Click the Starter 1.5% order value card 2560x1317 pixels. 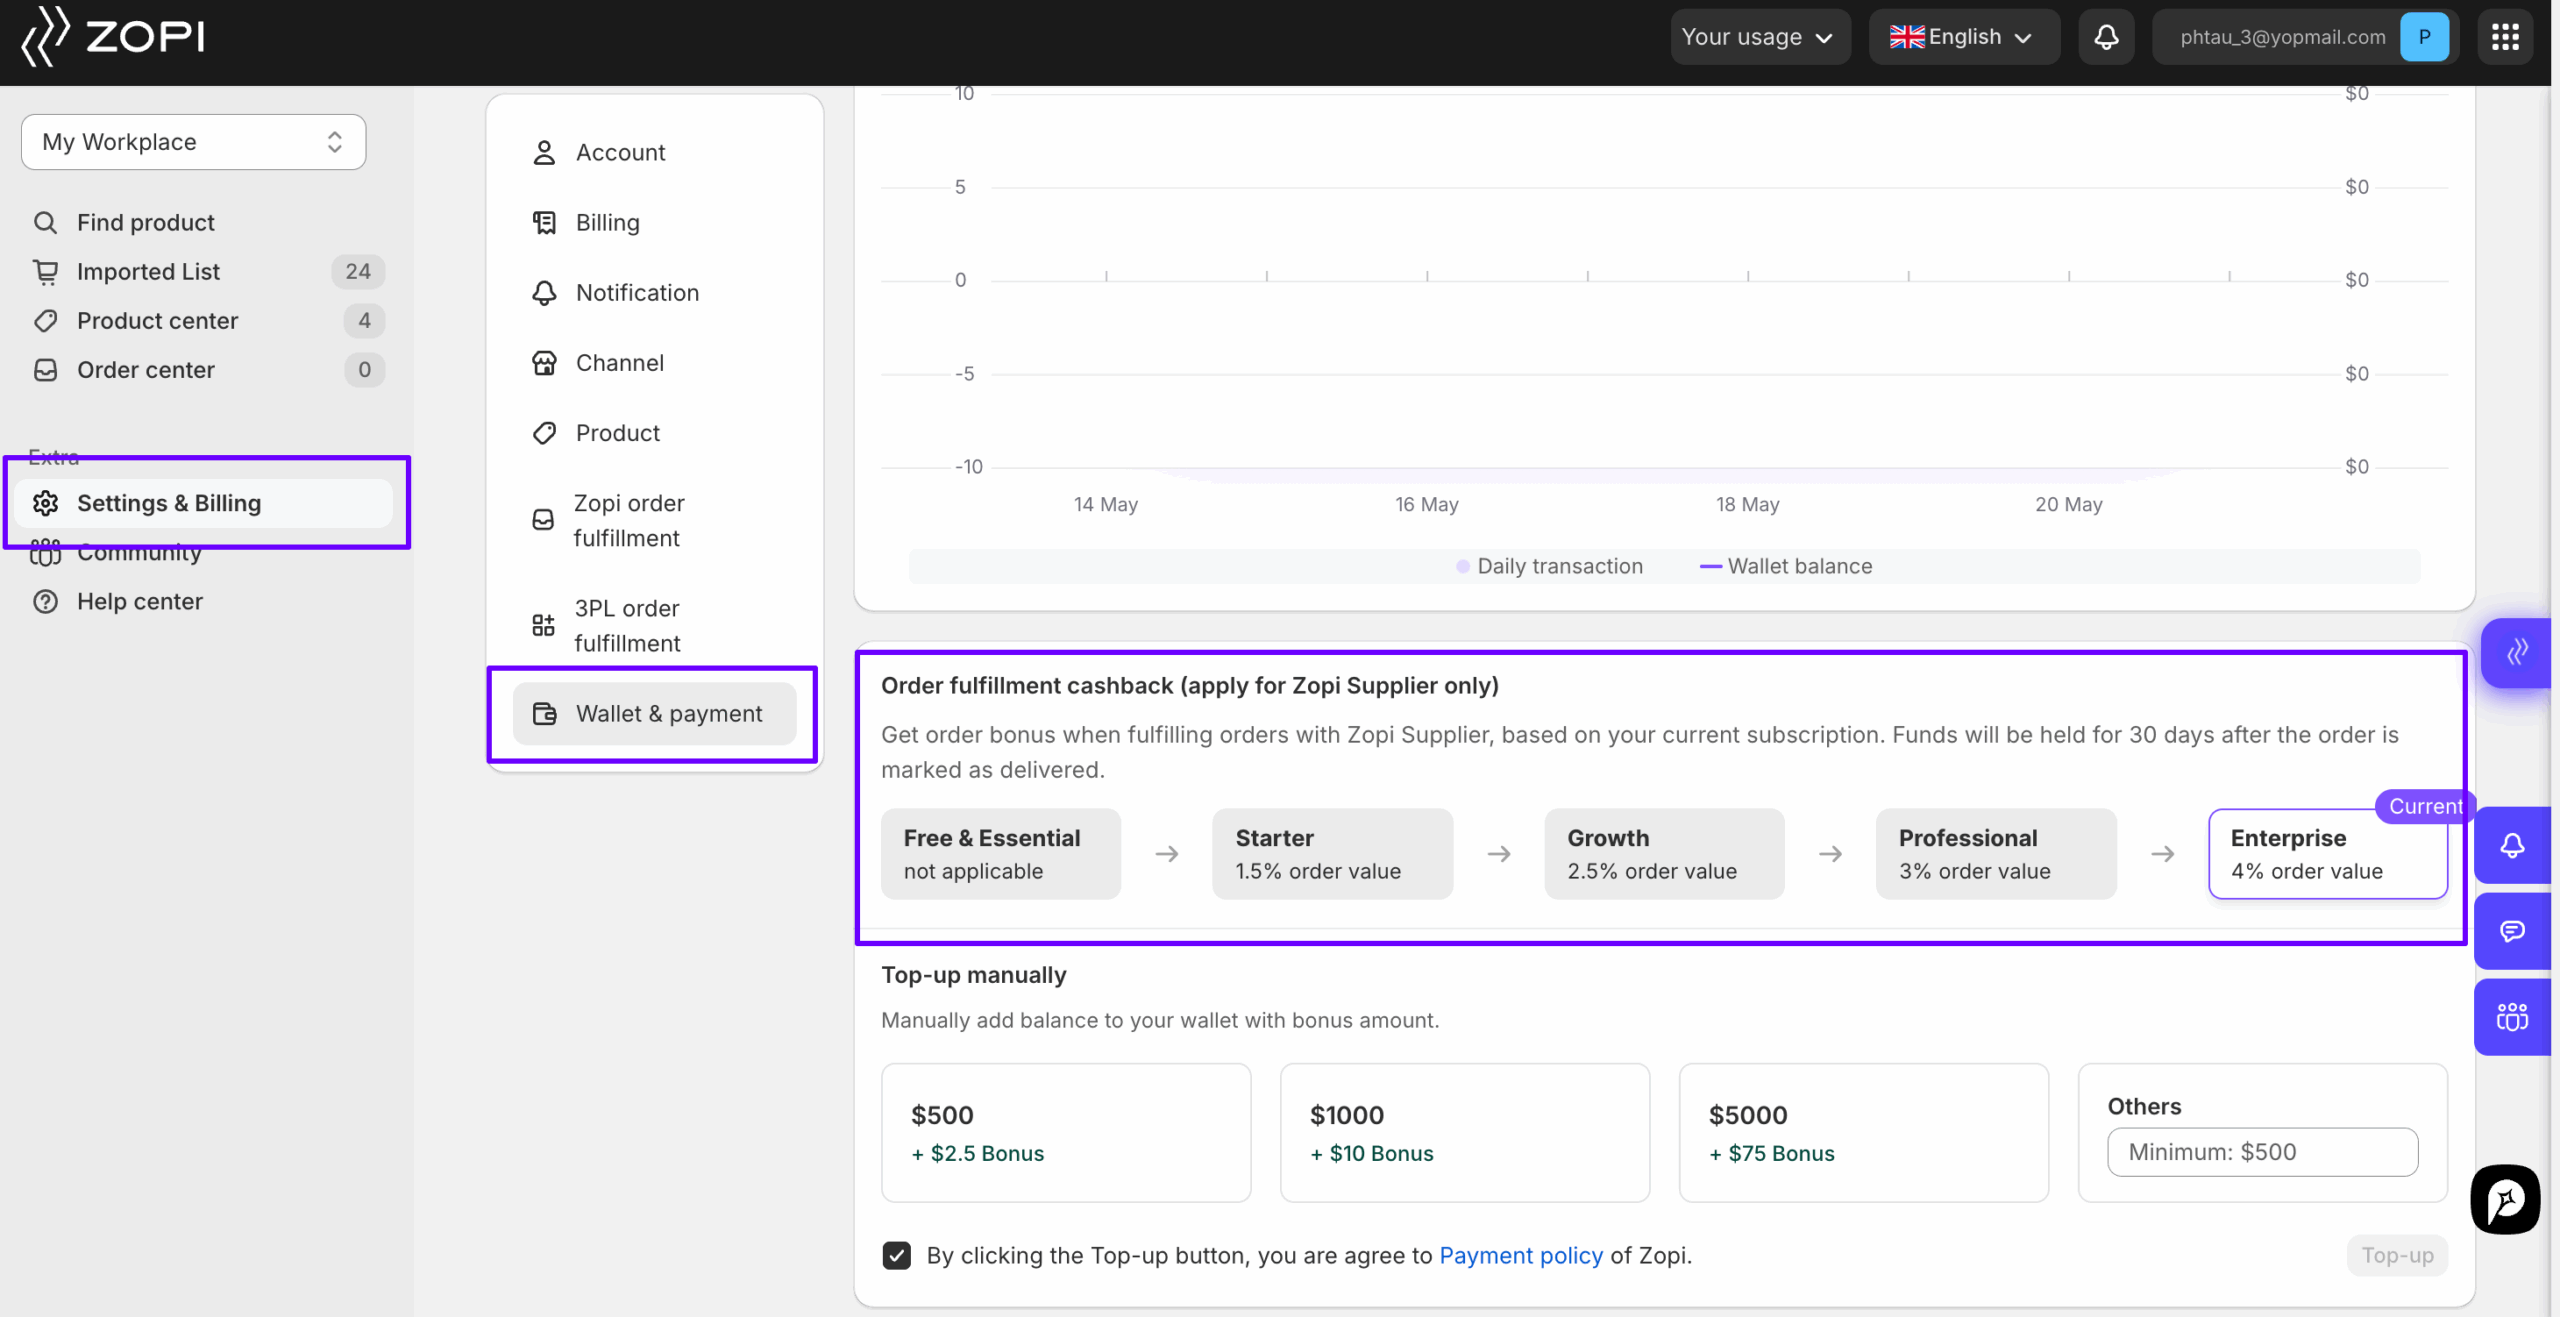[x=1332, y=854]
